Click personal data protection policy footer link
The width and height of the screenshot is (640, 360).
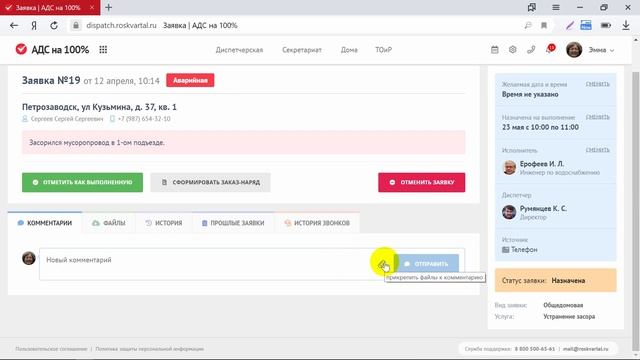coord(149,349)
